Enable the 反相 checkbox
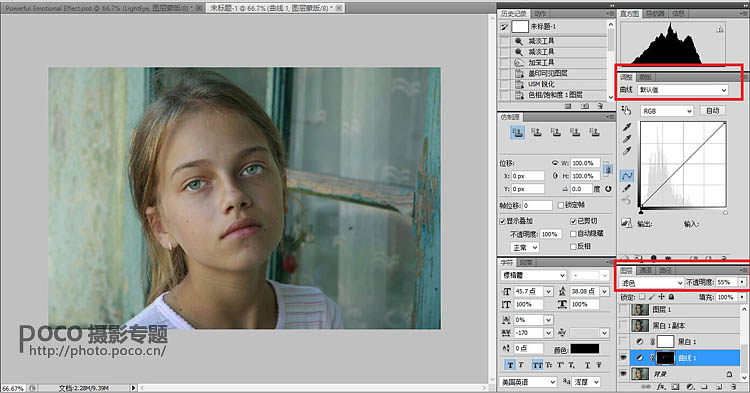This screenshot has width=750, height=393. tap(573, 246)
